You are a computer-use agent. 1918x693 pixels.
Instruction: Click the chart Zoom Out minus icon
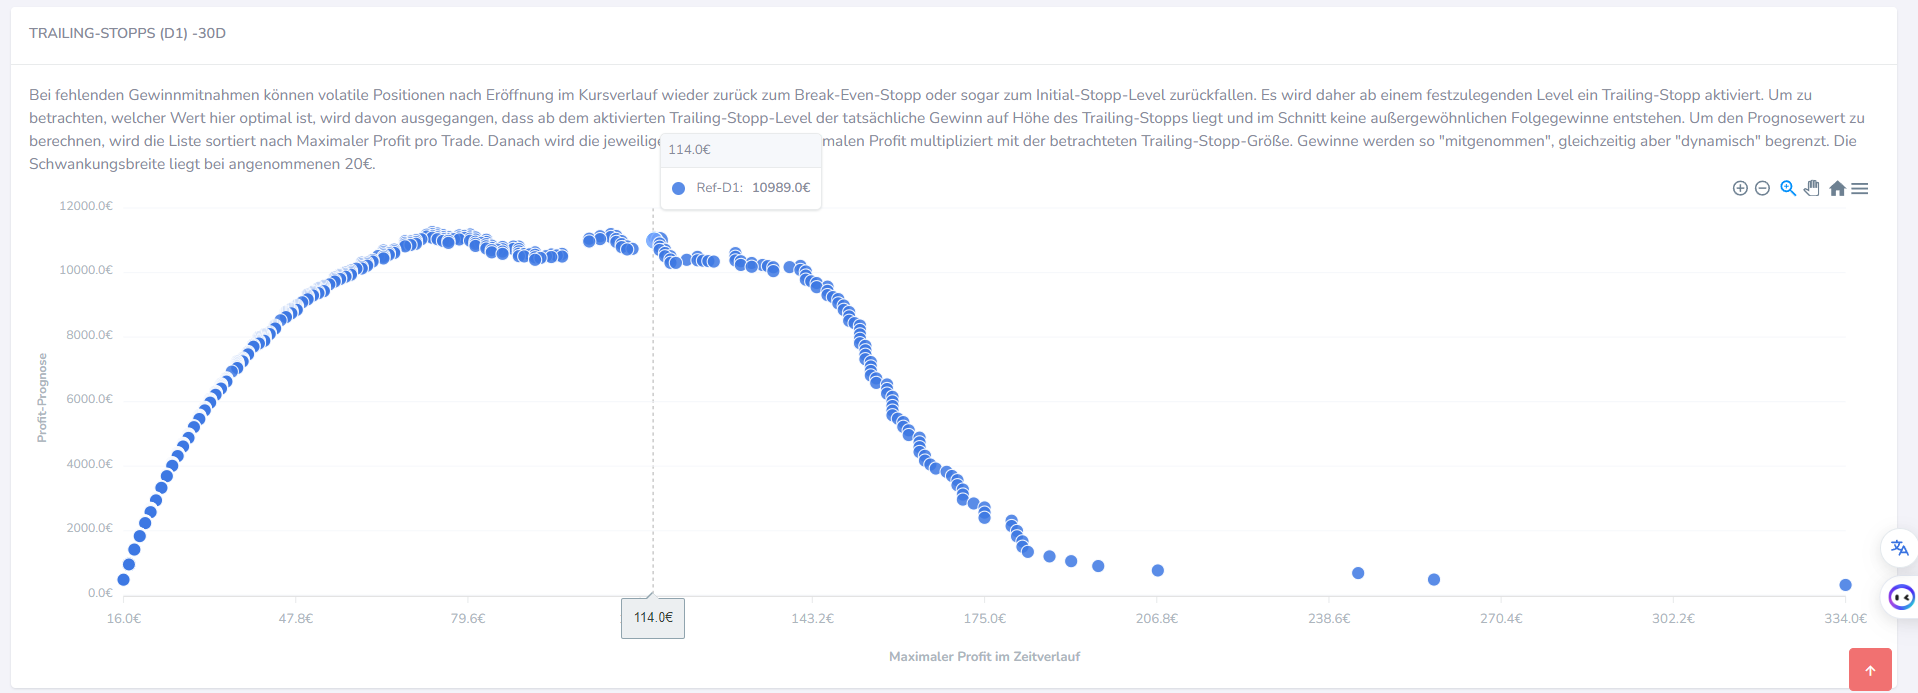pos(1762,188)
